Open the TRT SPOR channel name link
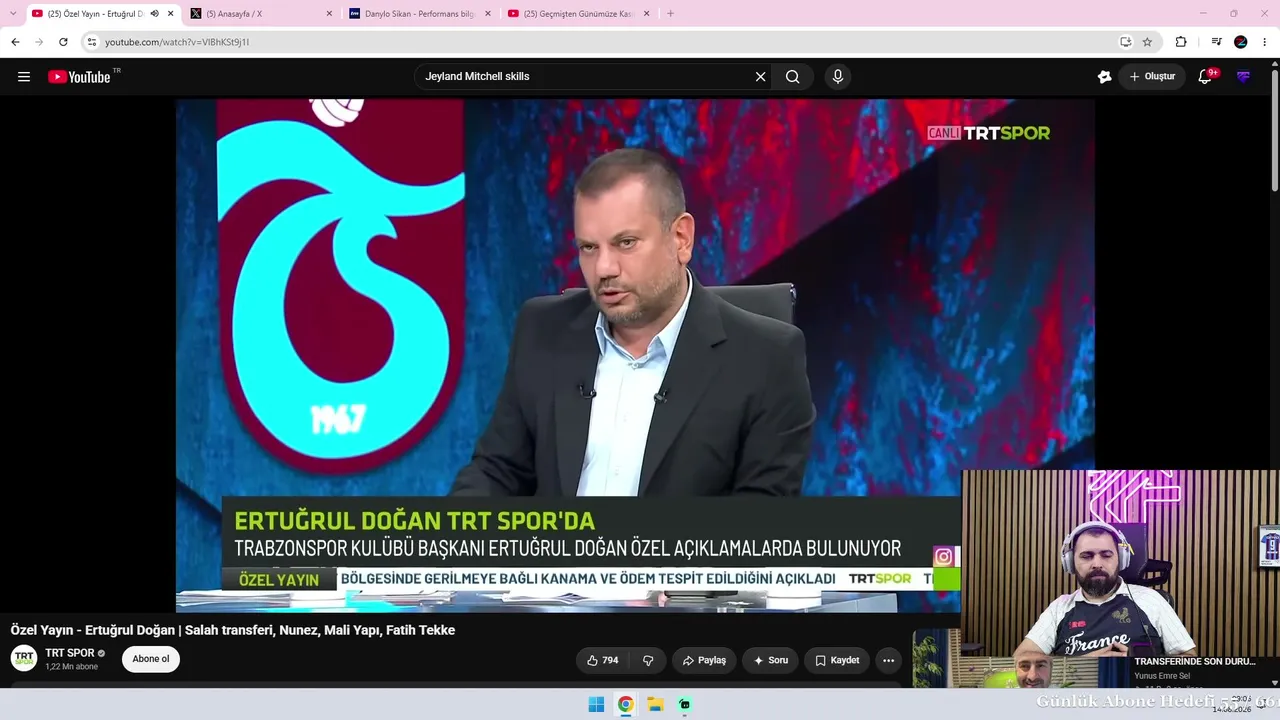The image size is (1280, 720). (70, 653)
